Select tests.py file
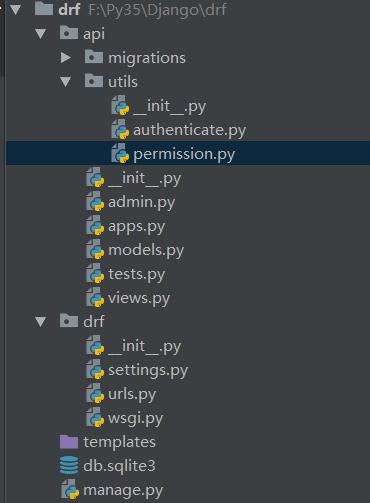 136,274
